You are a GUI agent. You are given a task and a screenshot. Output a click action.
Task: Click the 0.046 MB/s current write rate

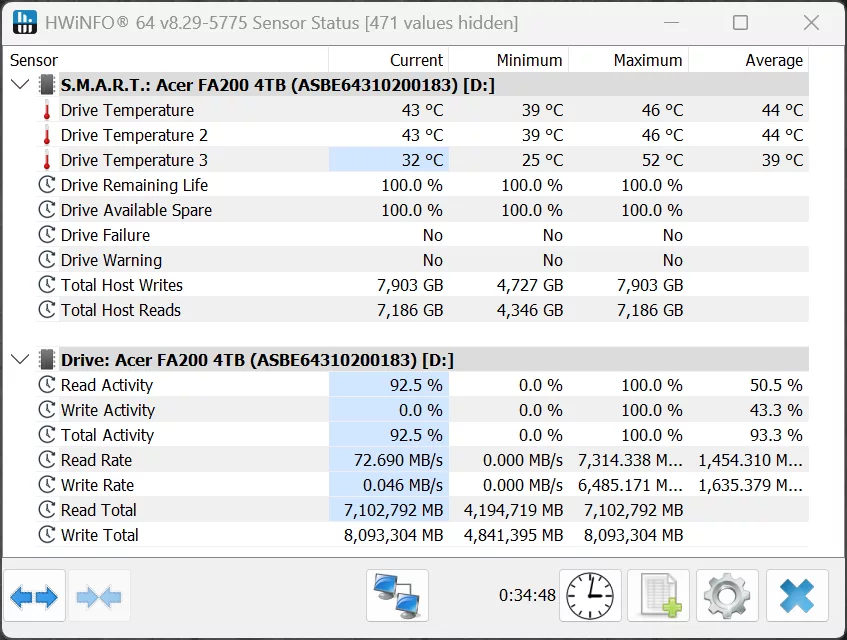point(402,484)
